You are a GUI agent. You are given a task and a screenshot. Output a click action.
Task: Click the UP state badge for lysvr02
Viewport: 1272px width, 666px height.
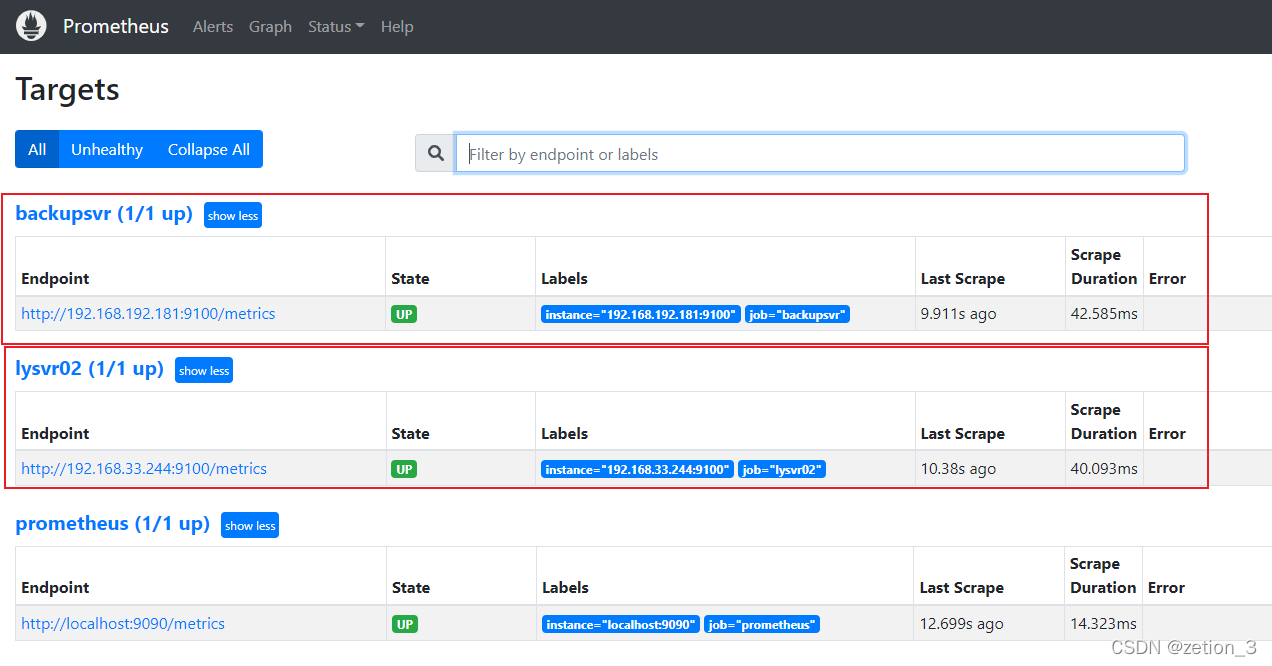click(404, 469)
